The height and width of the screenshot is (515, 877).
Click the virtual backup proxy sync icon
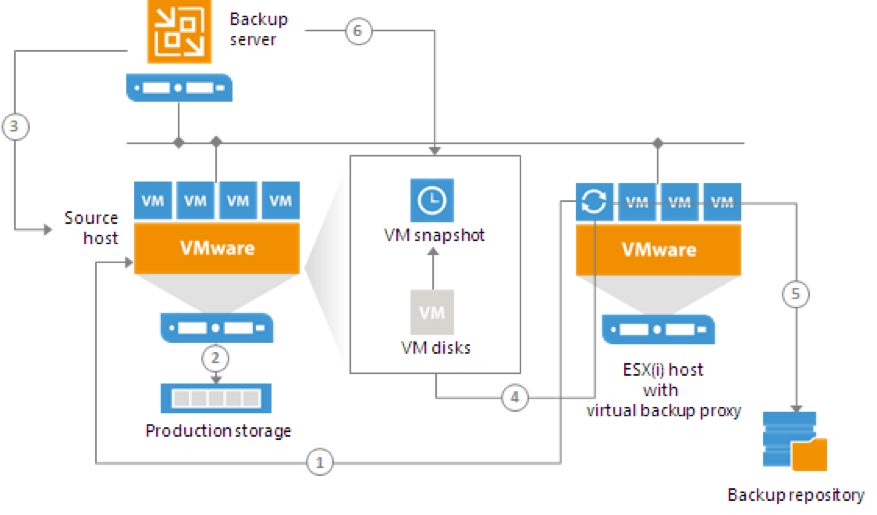(594, 201)
